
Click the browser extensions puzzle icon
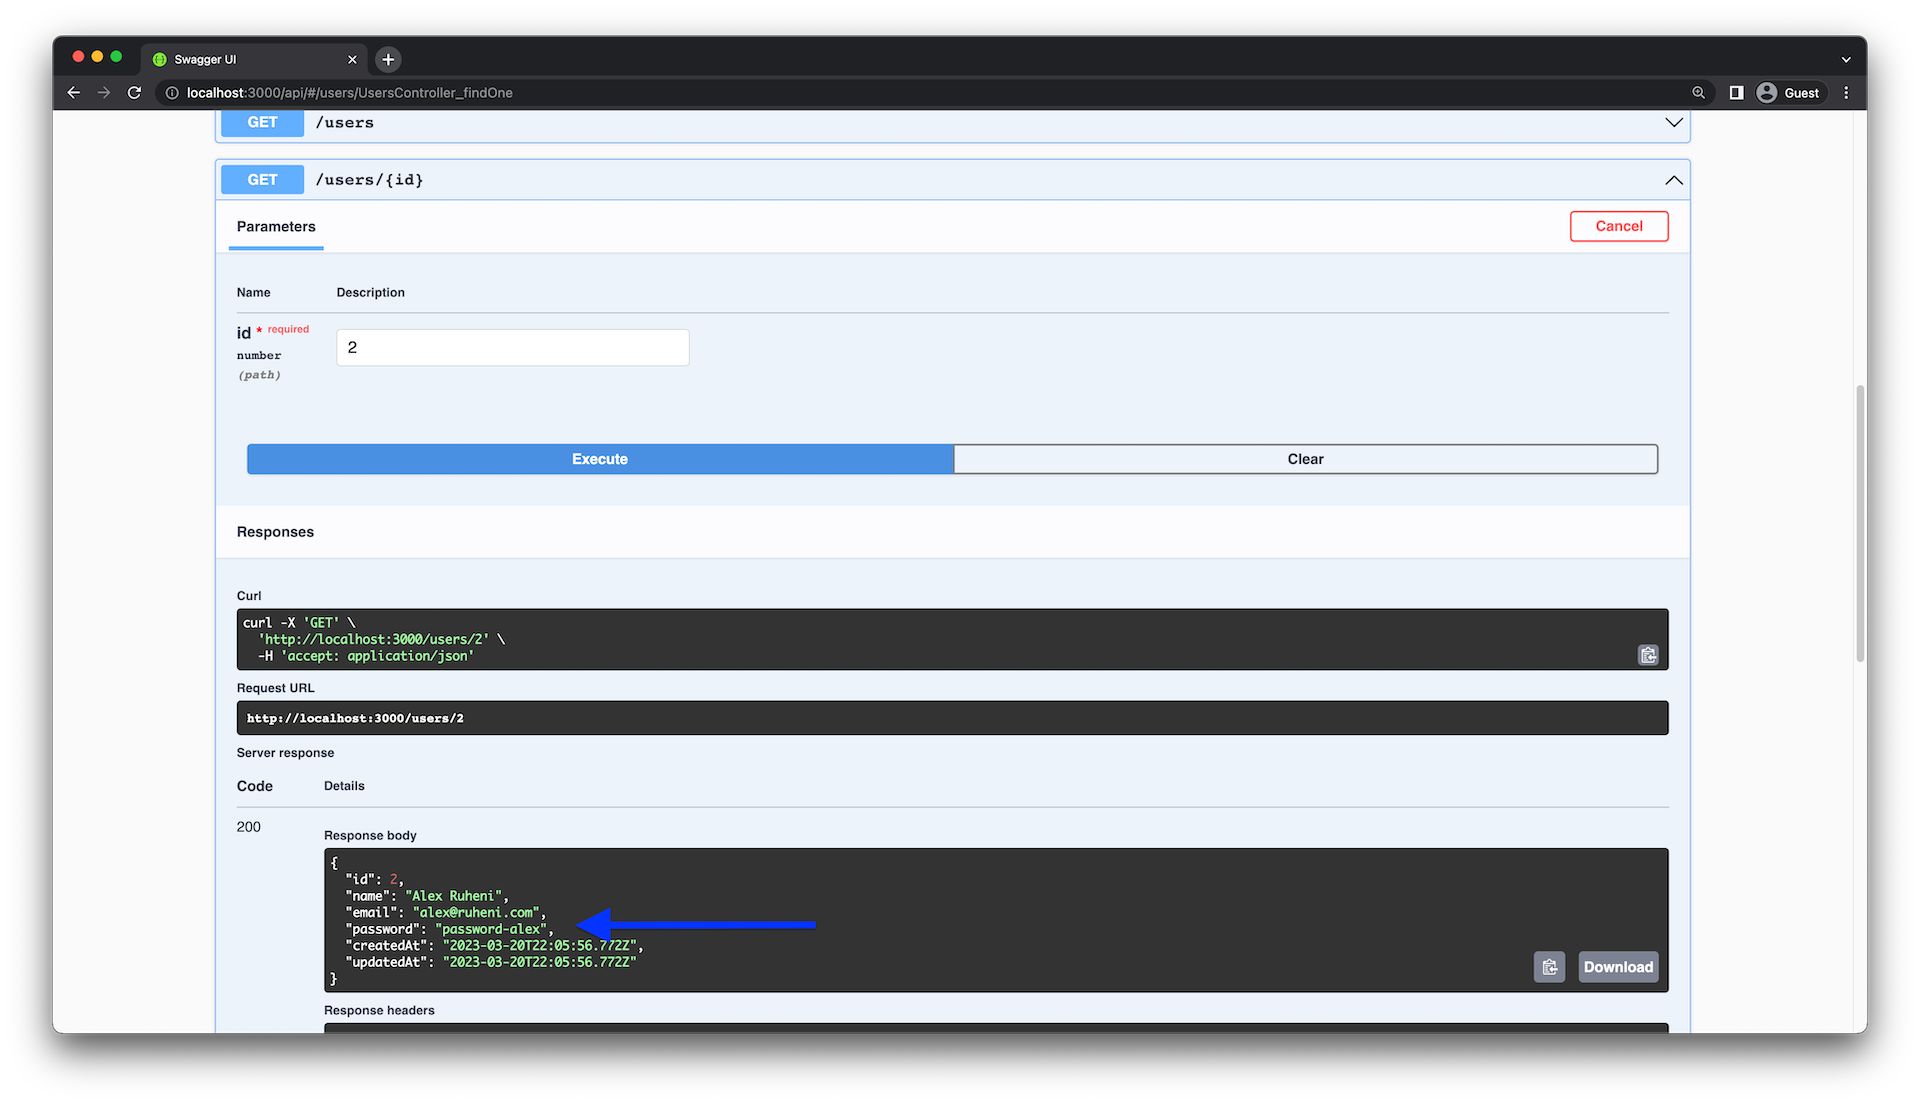[x=1737, y=92]
